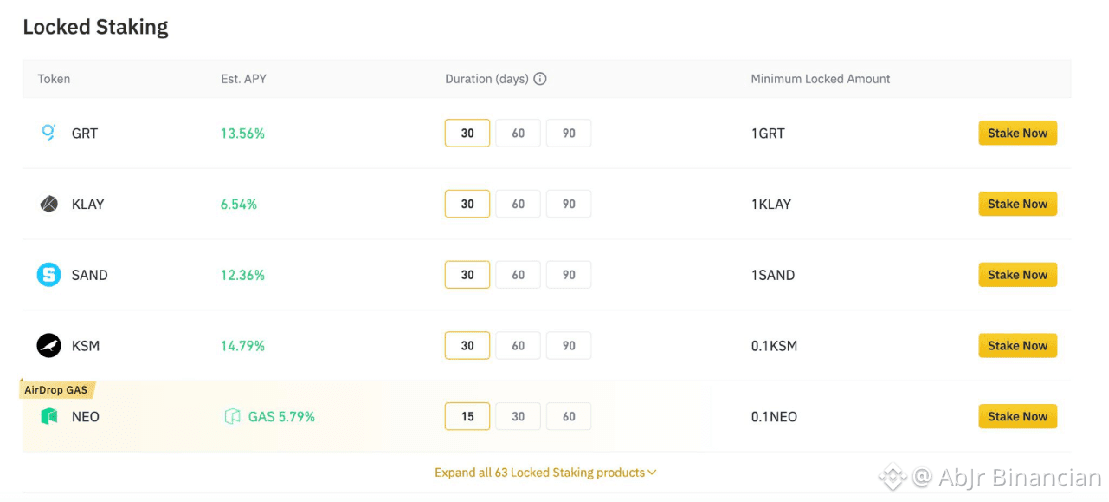1109x502 pixels.
Task: Stake NEO with Stake Now button
Action: tap(1017, 416)
